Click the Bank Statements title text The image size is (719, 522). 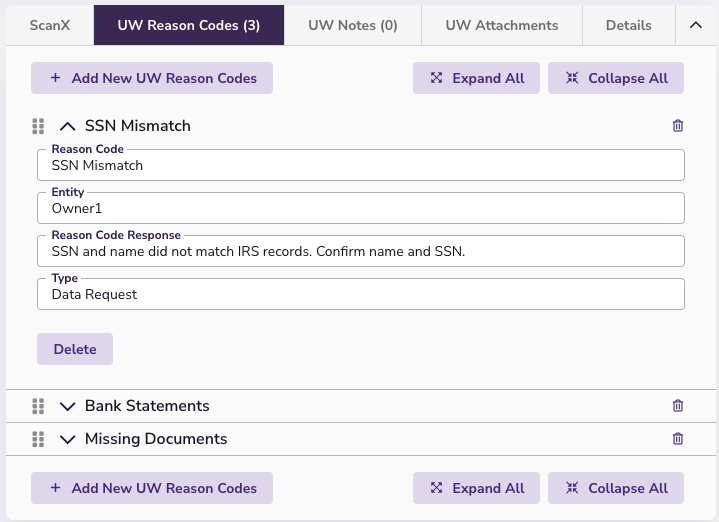[147, 406]
